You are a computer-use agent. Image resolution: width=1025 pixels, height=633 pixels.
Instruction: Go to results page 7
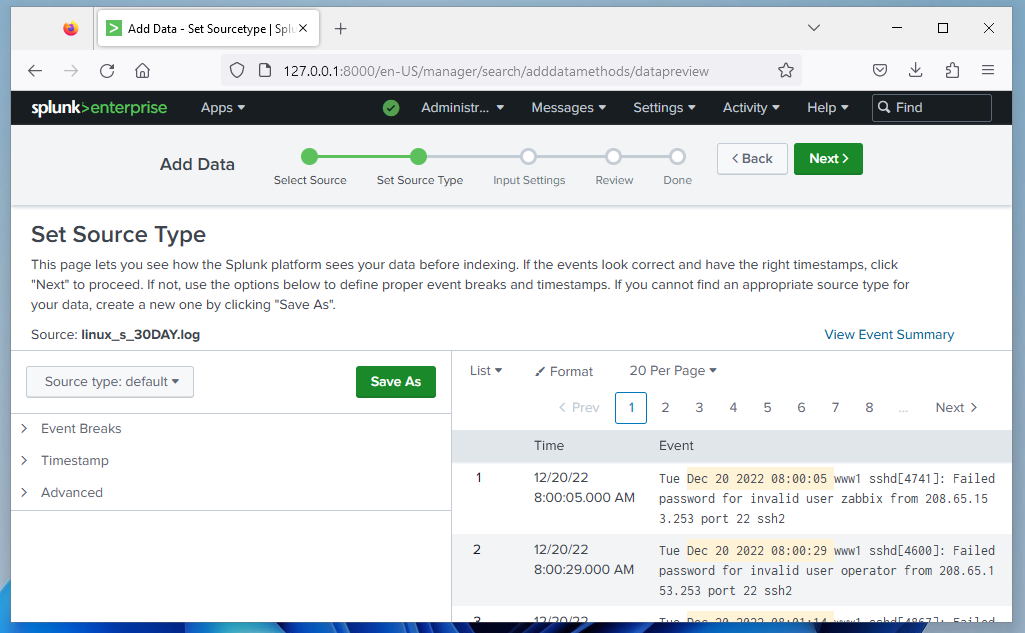coord(835,408)
